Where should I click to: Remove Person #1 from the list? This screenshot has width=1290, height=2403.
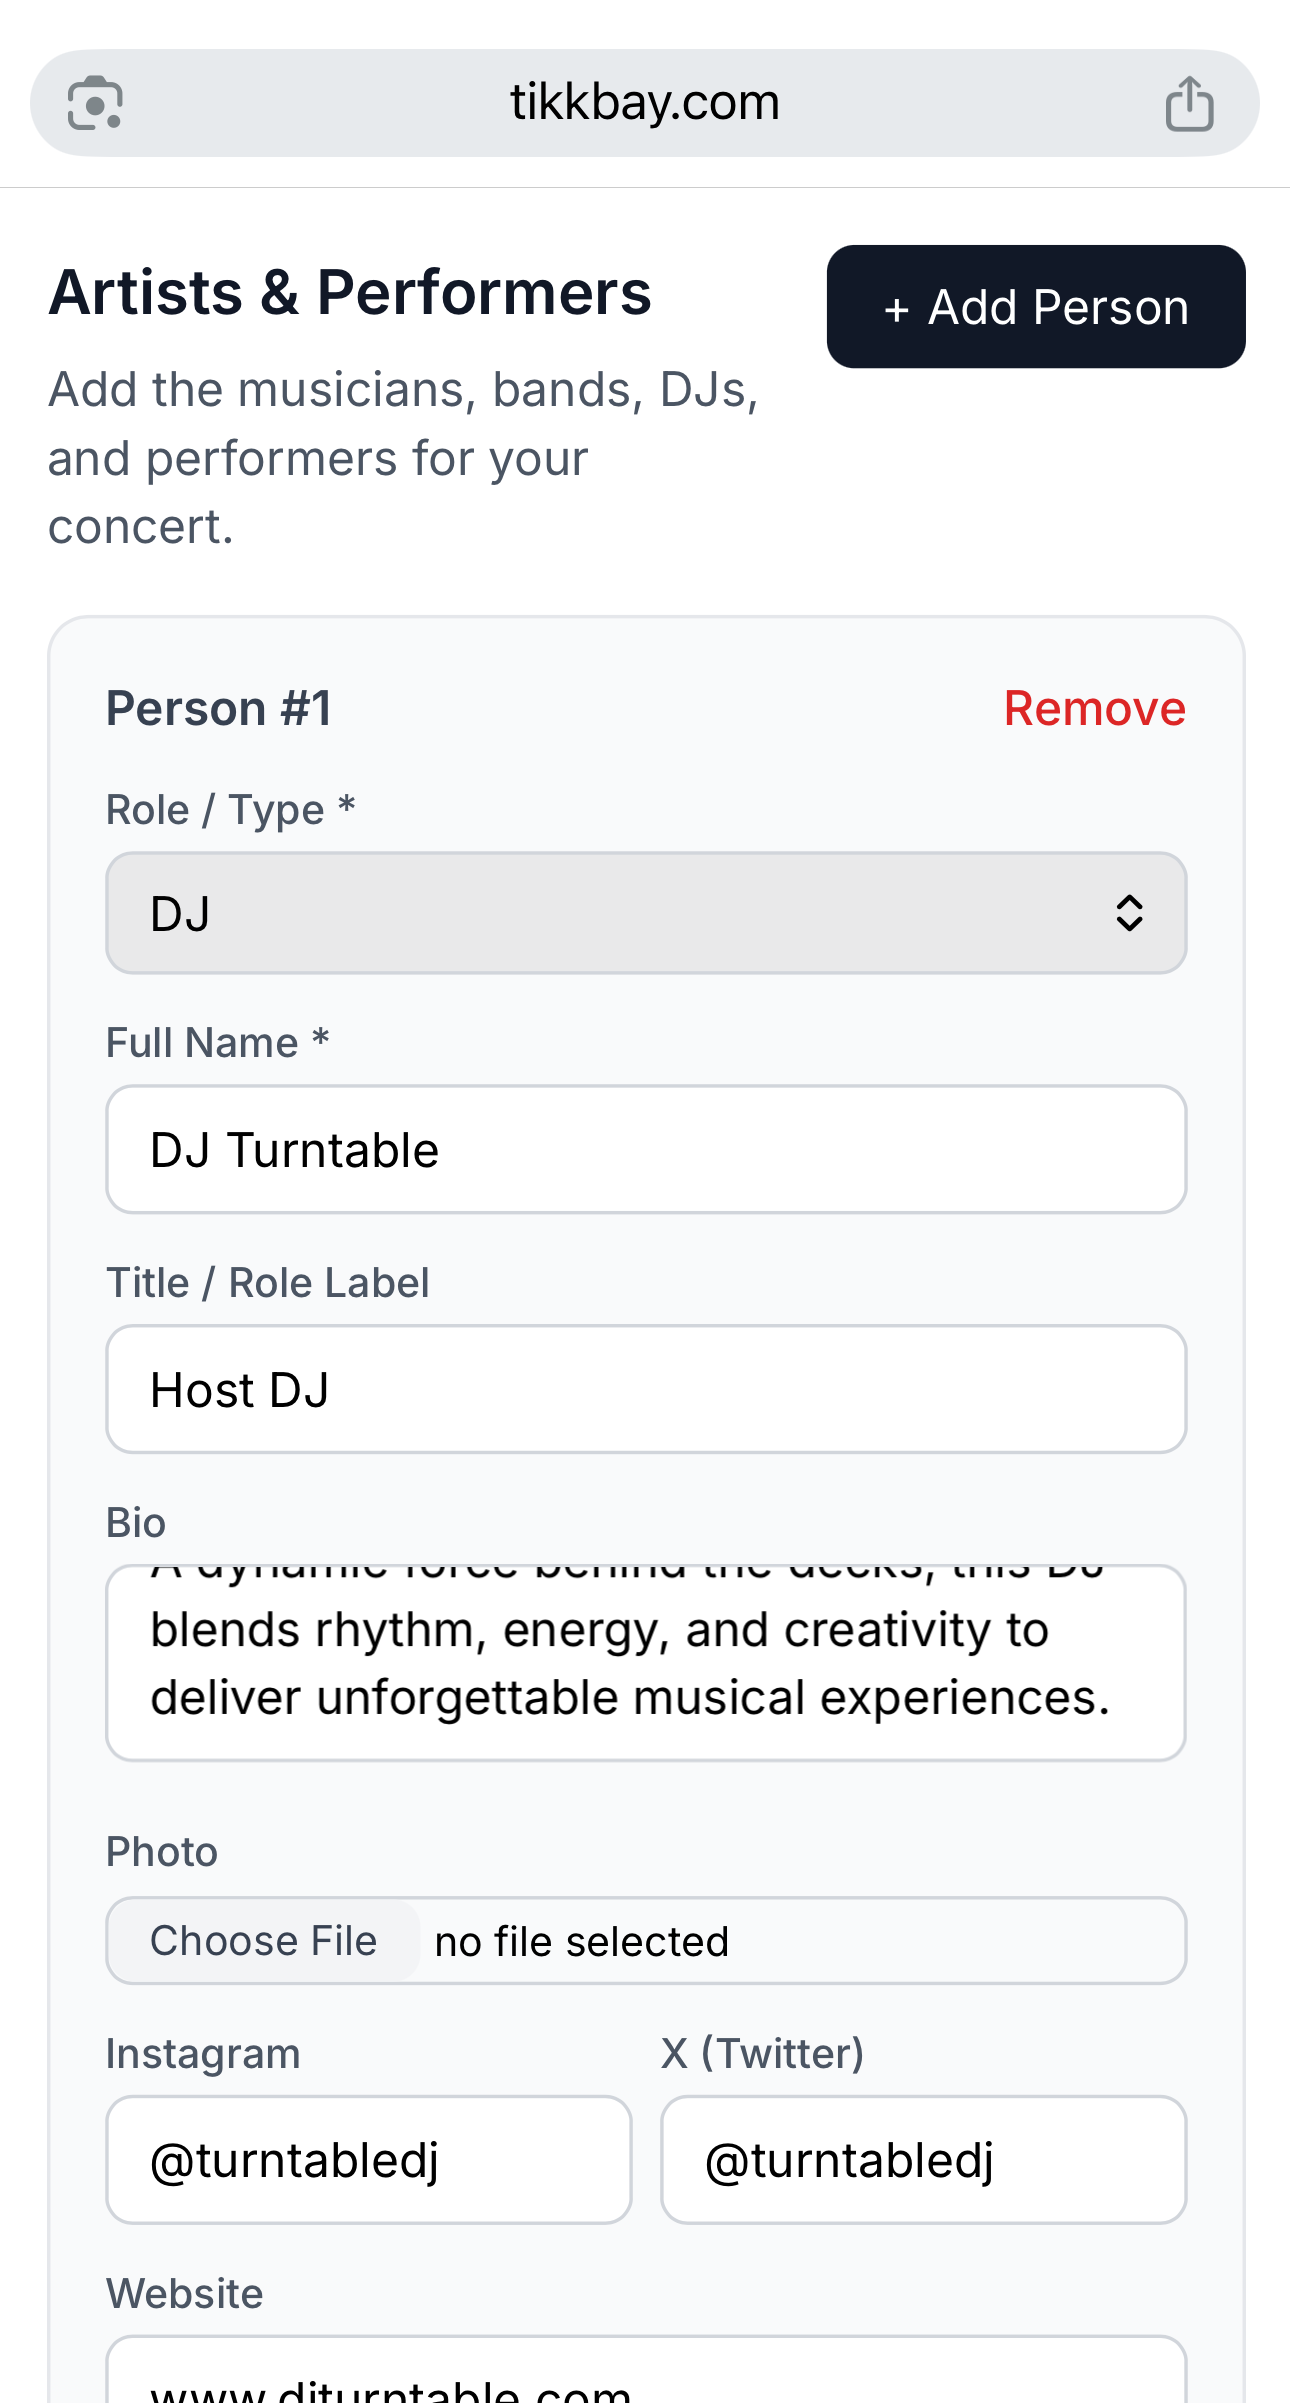click(x=1094, y=708)
